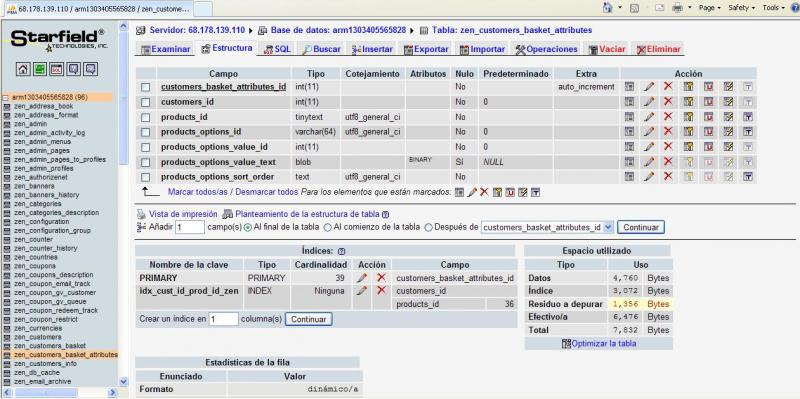Delete the products_id field with red X

click(668, 117)
